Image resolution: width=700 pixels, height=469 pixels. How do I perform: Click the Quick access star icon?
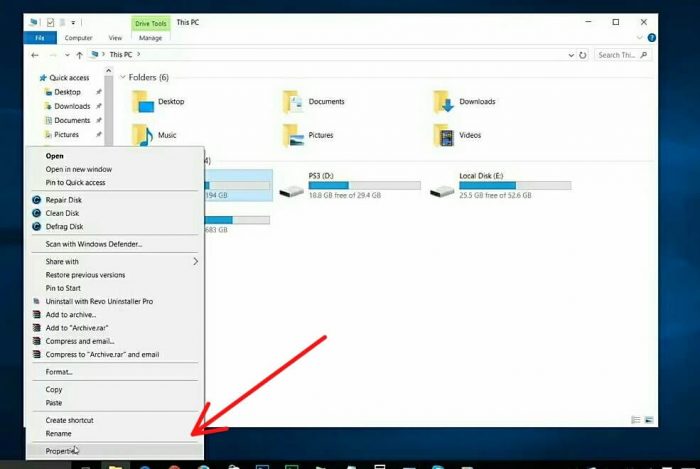pos(43,78)
